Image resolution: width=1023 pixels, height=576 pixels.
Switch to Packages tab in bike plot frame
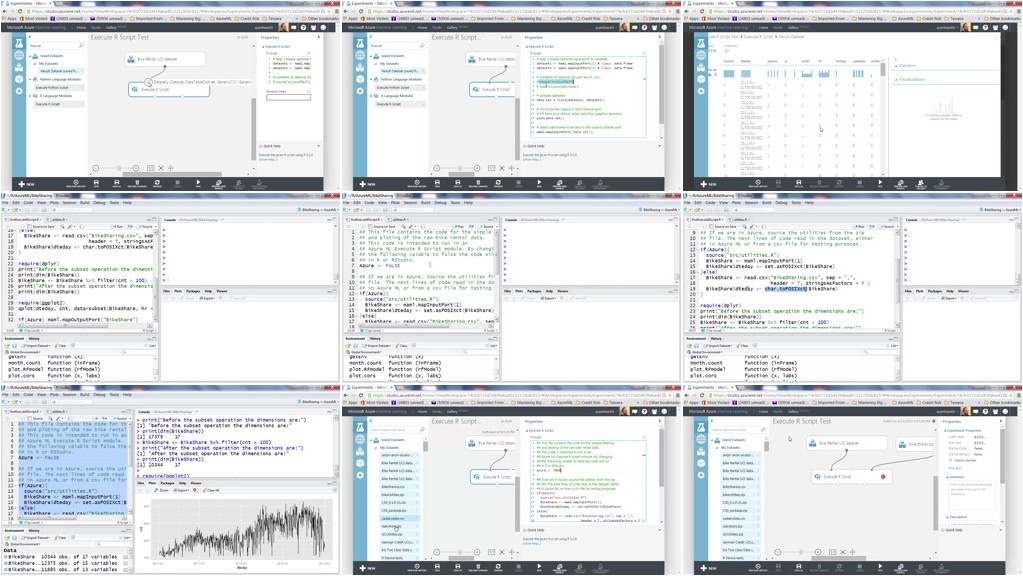tap(167, 483)
